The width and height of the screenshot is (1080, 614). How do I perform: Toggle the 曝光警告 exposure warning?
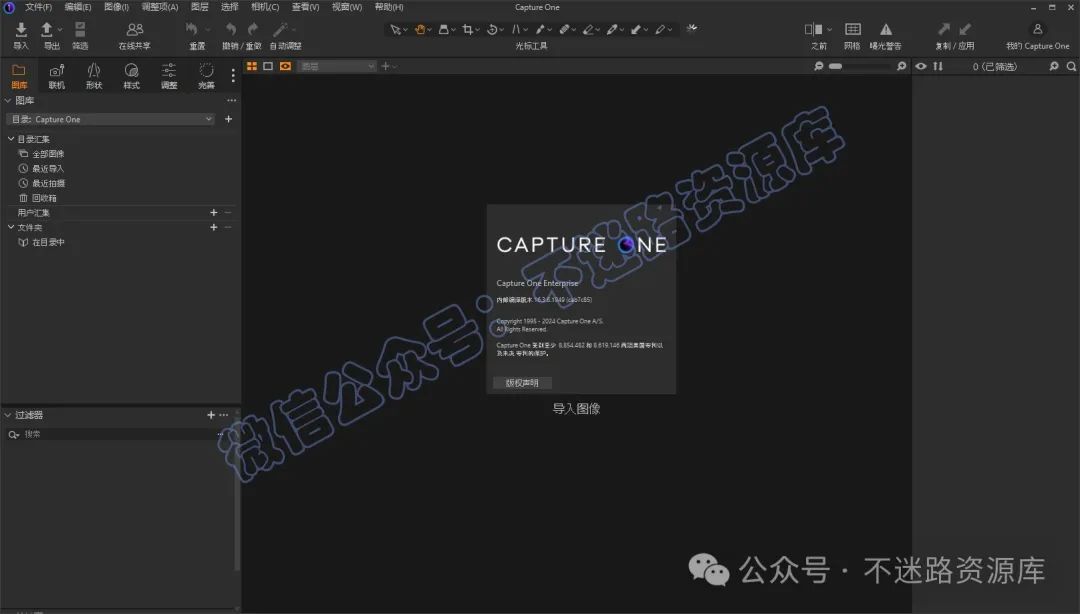coord(886,29)
